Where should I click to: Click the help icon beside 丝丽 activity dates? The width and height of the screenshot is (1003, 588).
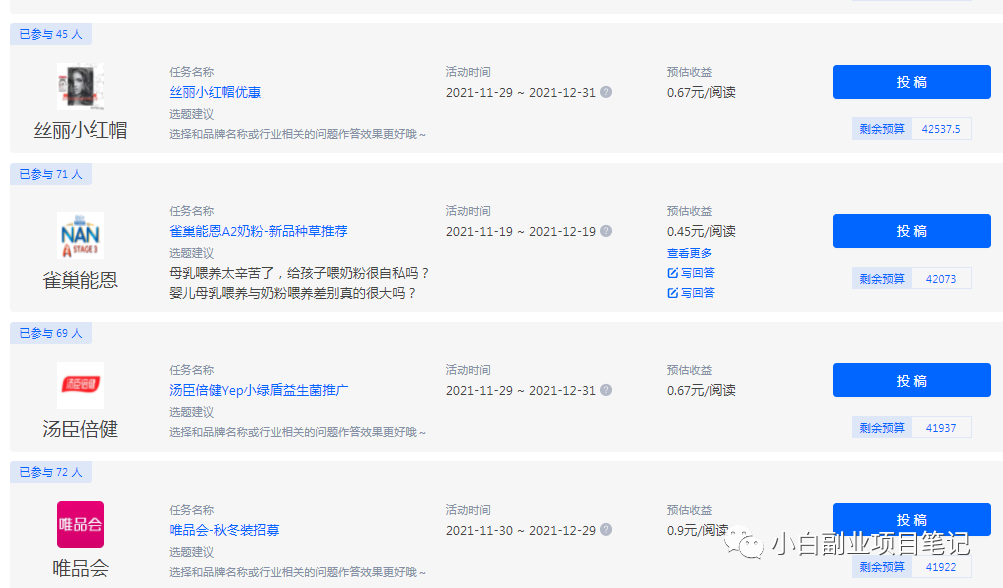(607, 91)
